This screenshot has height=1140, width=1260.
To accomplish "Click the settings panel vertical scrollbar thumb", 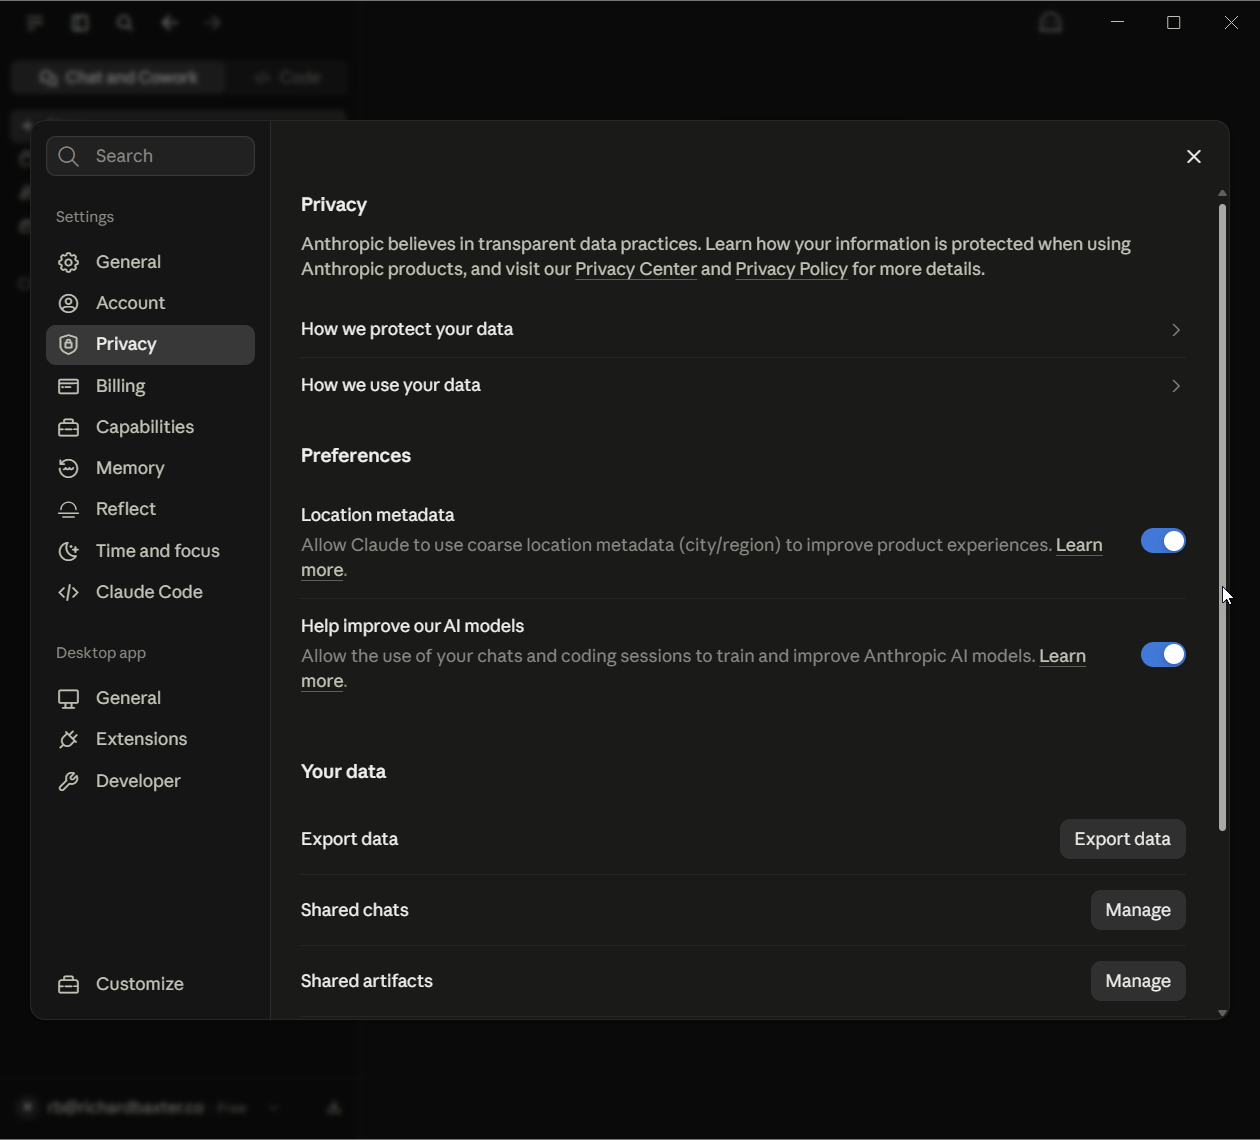I will point(1222,518).
